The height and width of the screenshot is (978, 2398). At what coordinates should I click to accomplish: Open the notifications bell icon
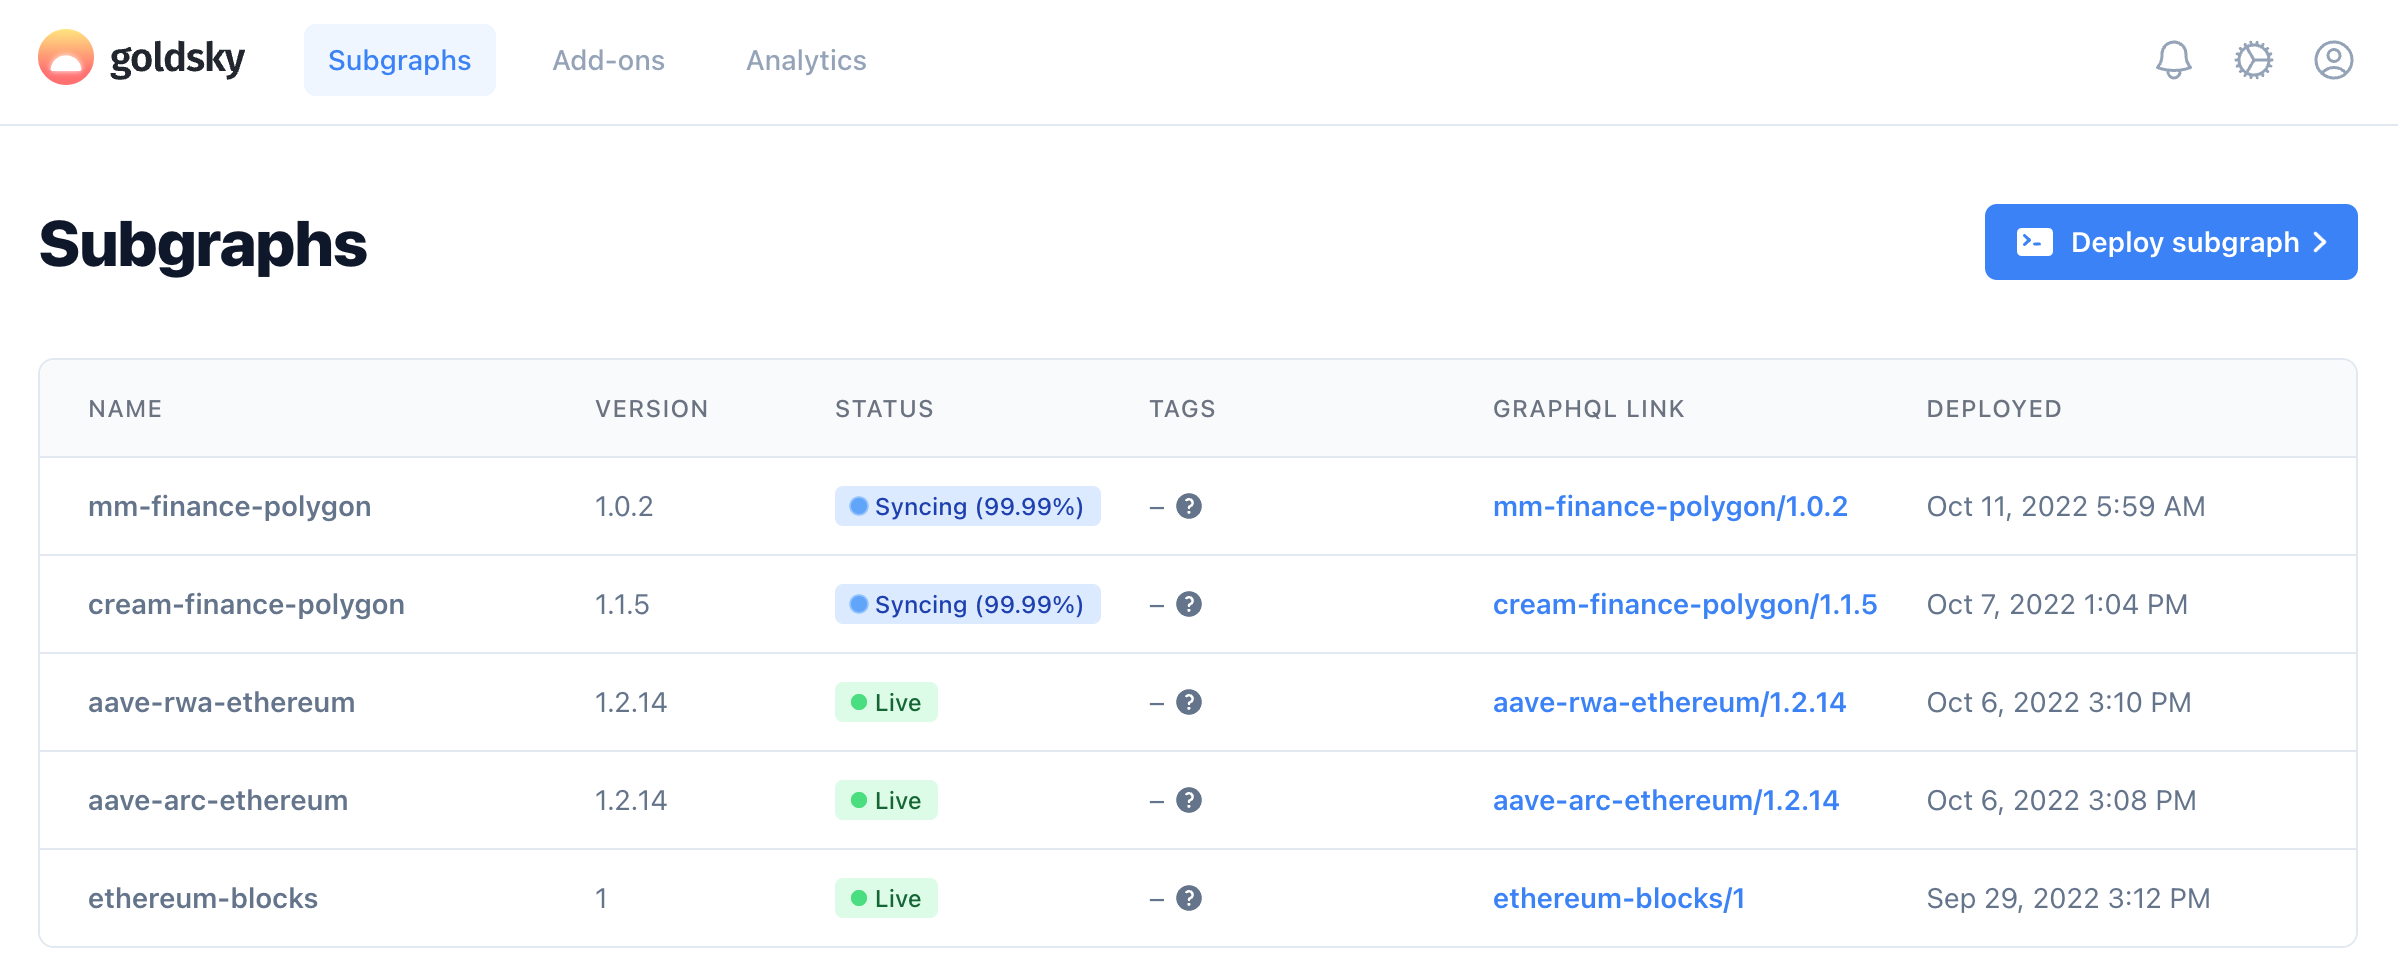pos(2173,60)
